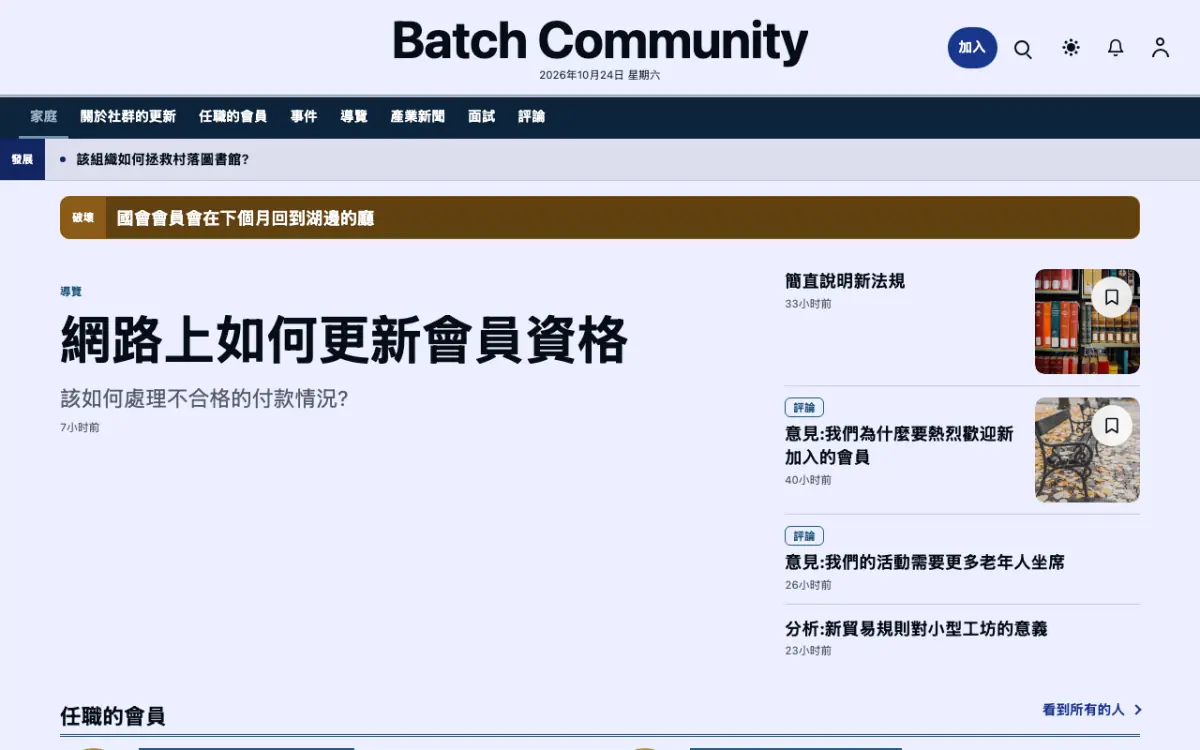Click the 任職的會員 section heading
Image resolution: width=1200 pixels, height=750 pixels.
pos(112,716)
